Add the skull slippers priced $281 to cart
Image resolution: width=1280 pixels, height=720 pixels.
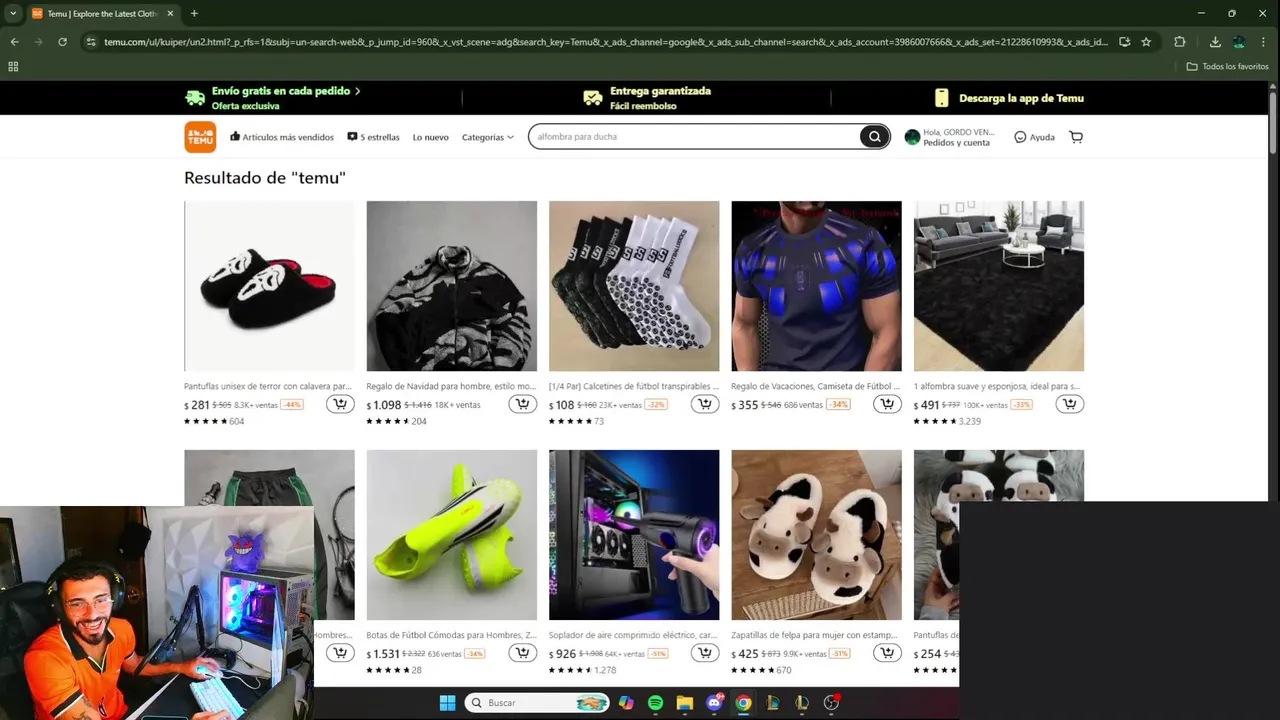coord(340,404)
